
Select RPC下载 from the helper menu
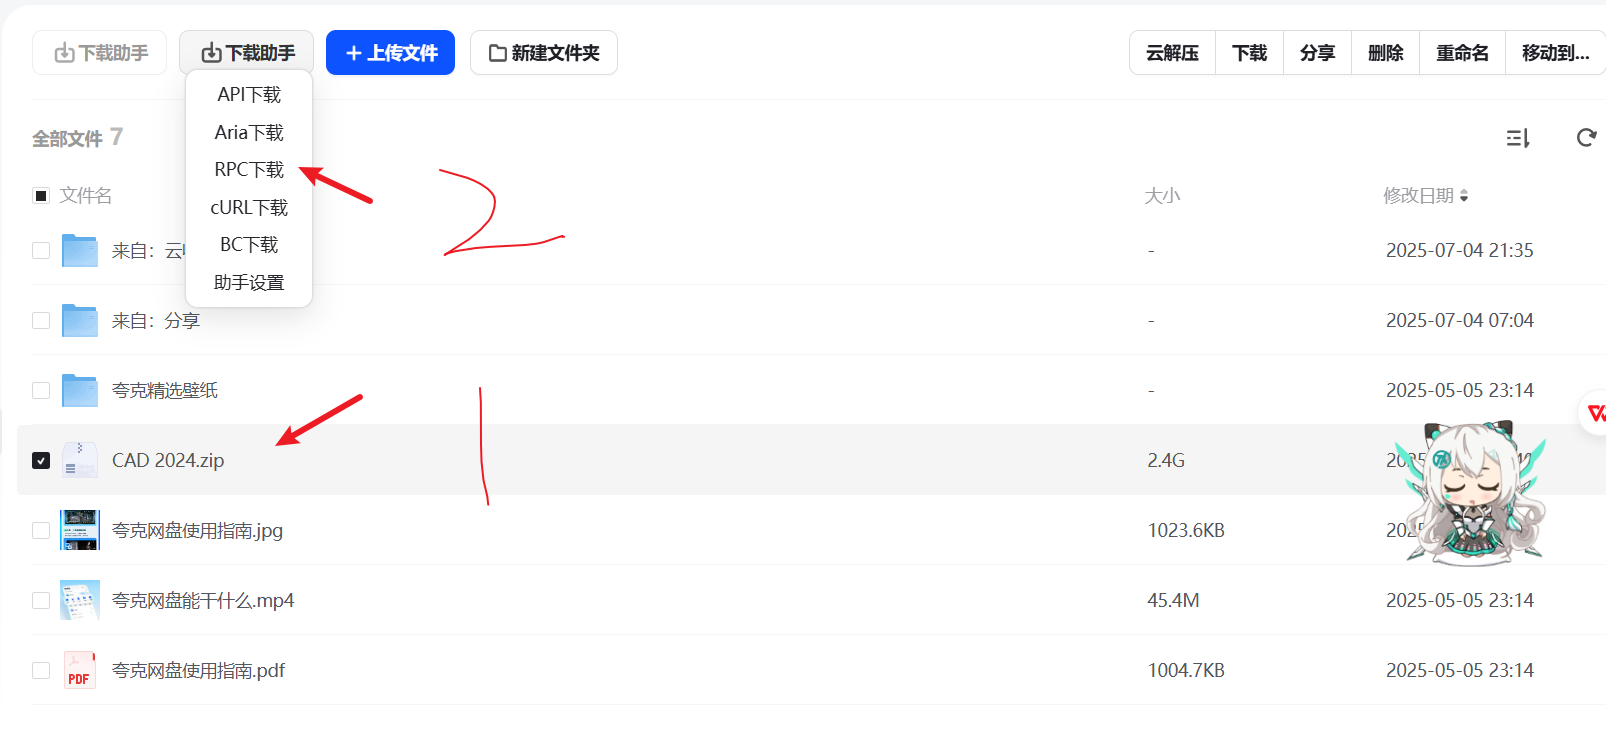tap(249, 170)
